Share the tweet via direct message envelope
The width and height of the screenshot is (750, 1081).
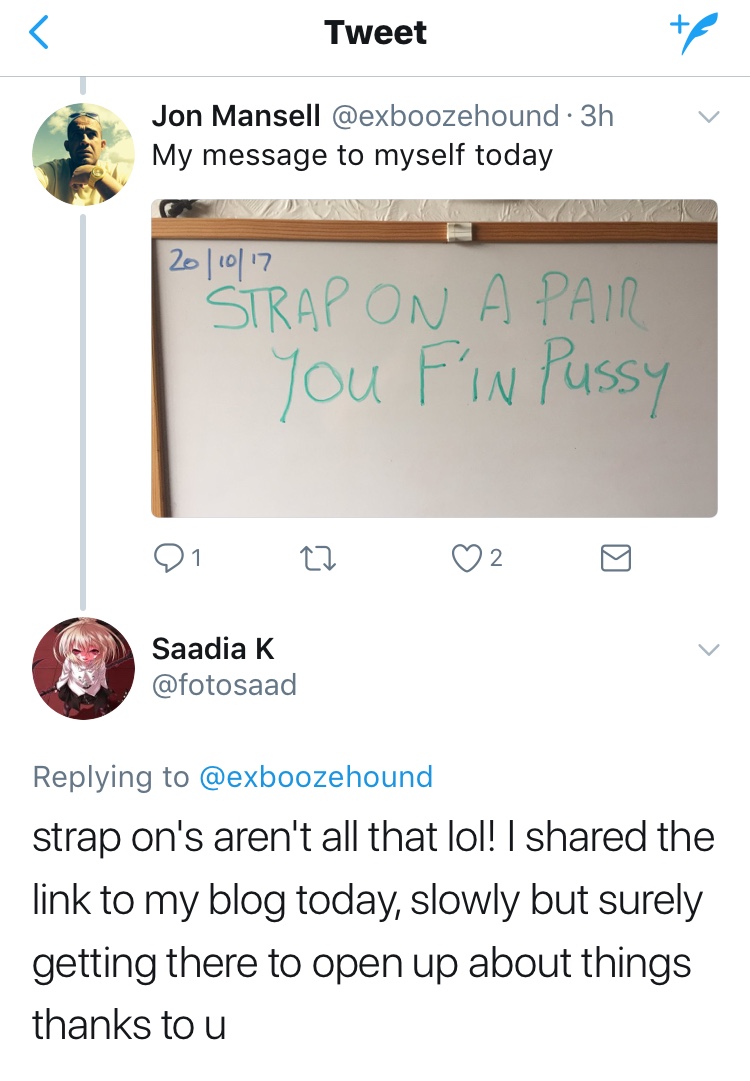tap(616, 558)
